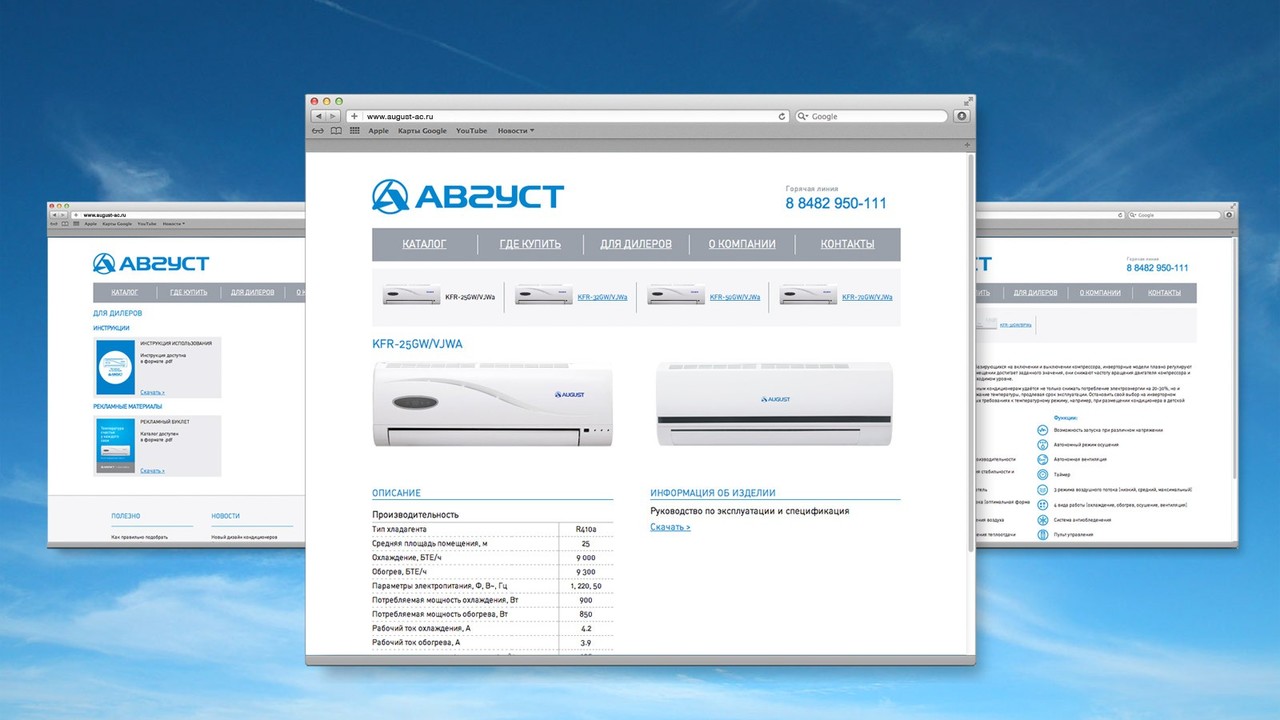This screenshot has height=720, width=1280.
Task: Open the Google search magnifier dropdown
Action: (803, 116)
